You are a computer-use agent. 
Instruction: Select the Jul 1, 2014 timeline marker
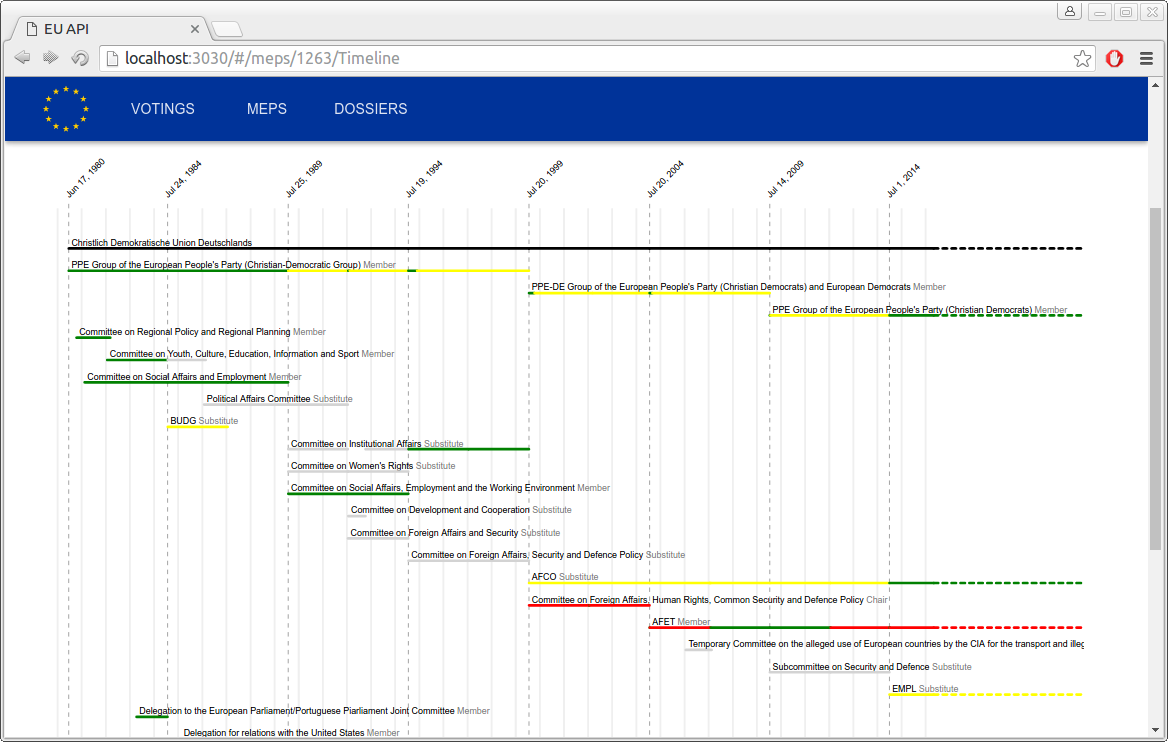pyautogui.click(x=903, y=180)
